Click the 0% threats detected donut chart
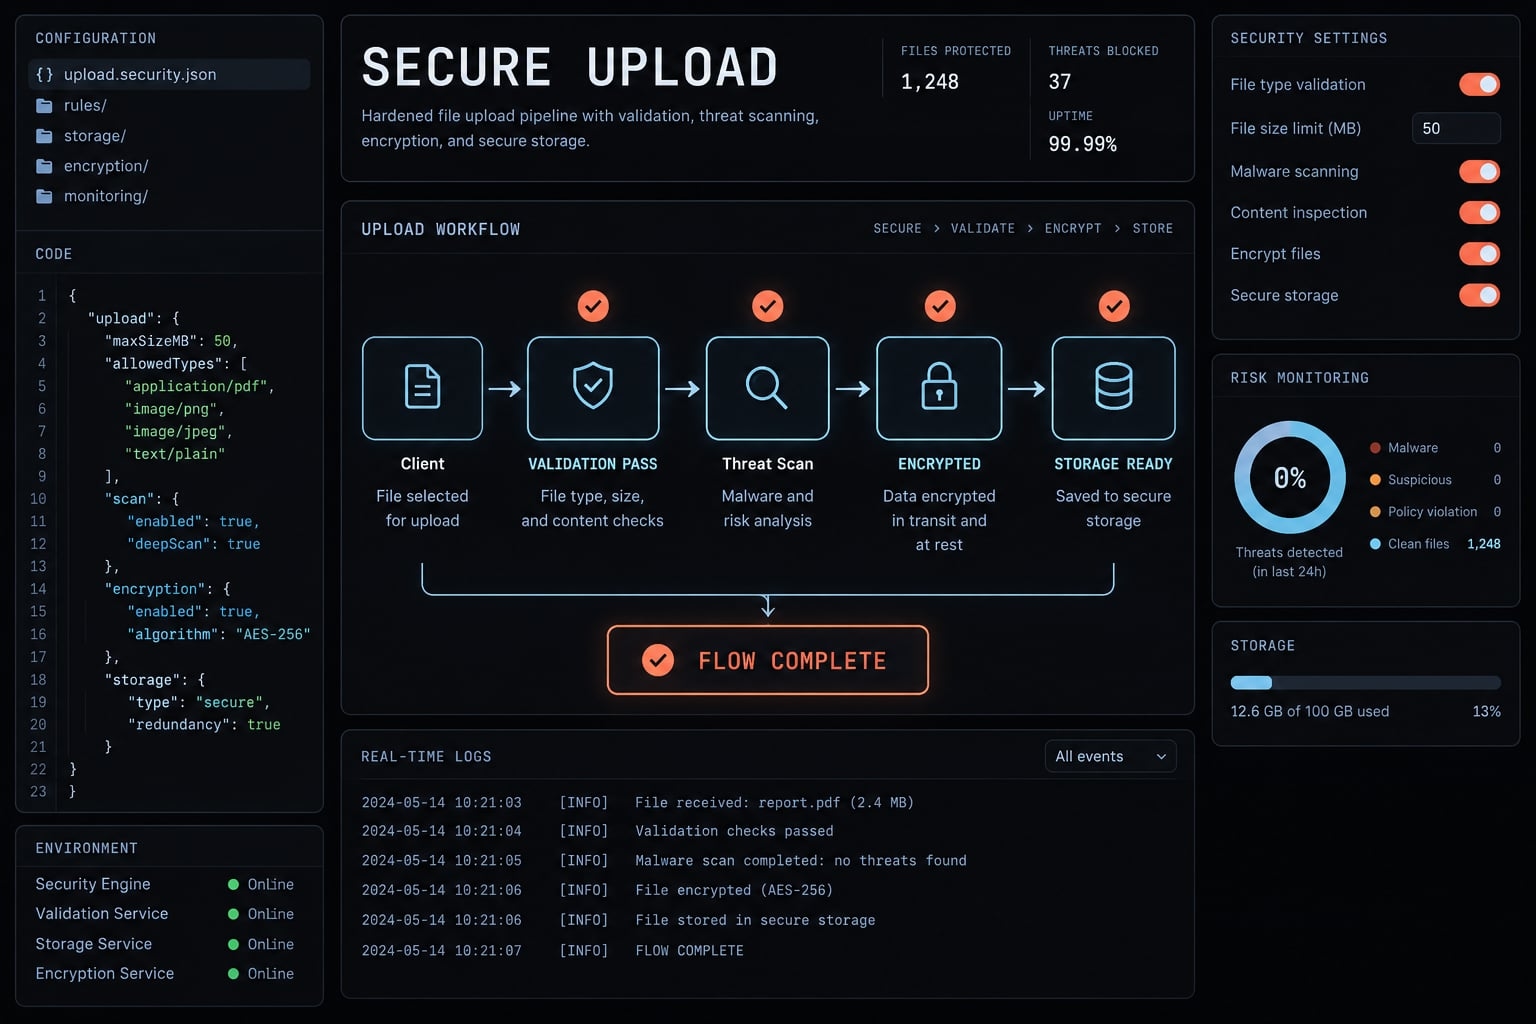 [x=1290, y=477]
